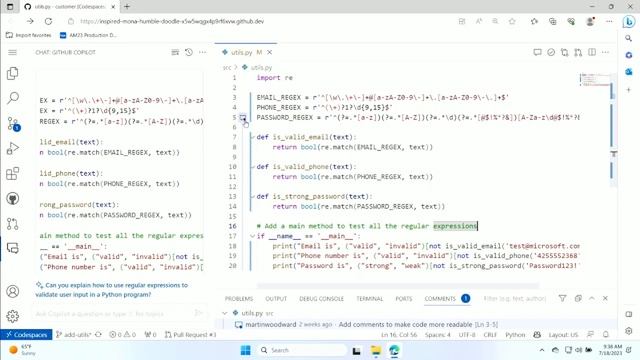Click the editor minimap

coord(595,80)
